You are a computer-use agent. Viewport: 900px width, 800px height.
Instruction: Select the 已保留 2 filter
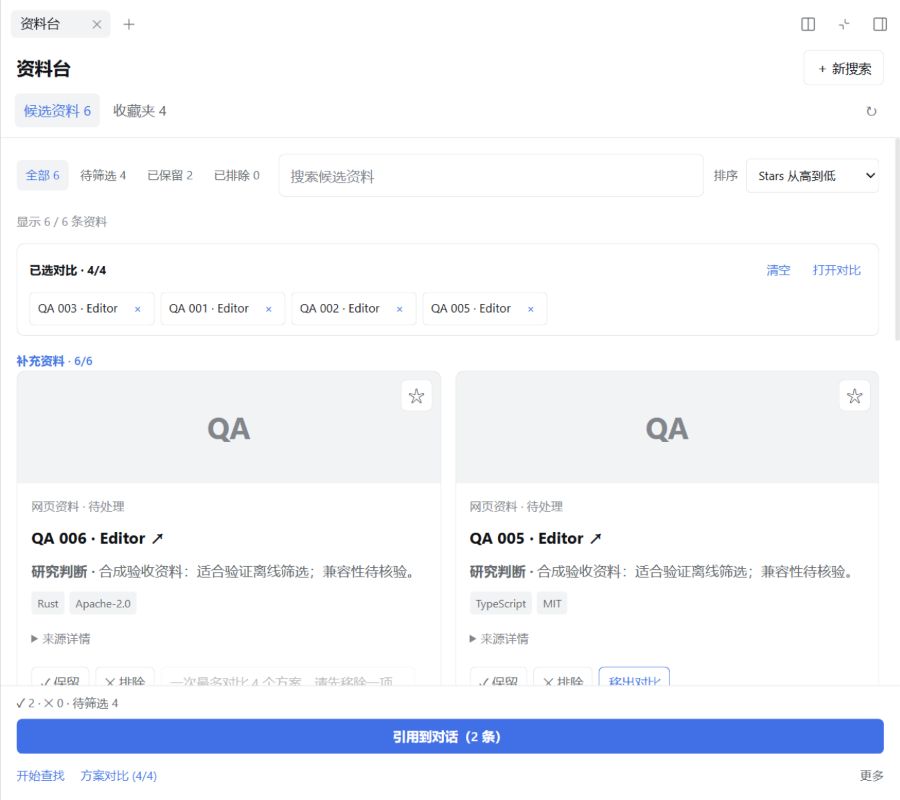[x=170, y=175]
